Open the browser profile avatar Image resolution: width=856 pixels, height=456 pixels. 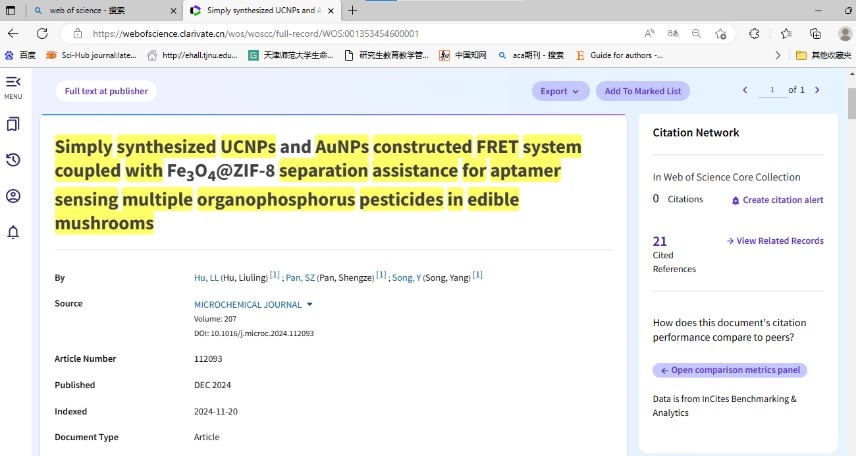pyautogui.click(x=845, y=34)
